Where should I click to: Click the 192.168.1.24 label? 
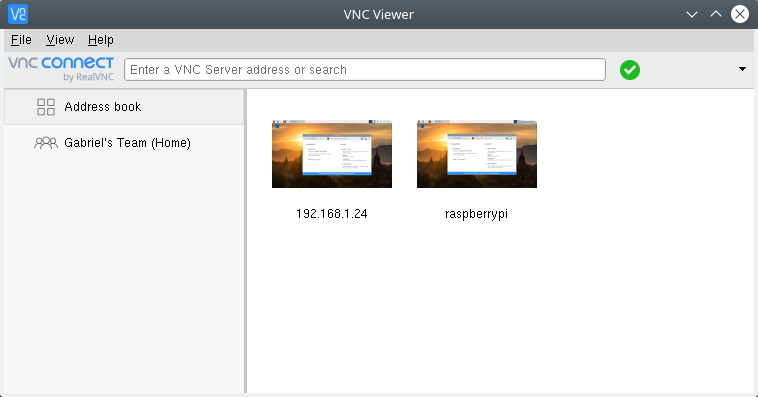[332, 214]
